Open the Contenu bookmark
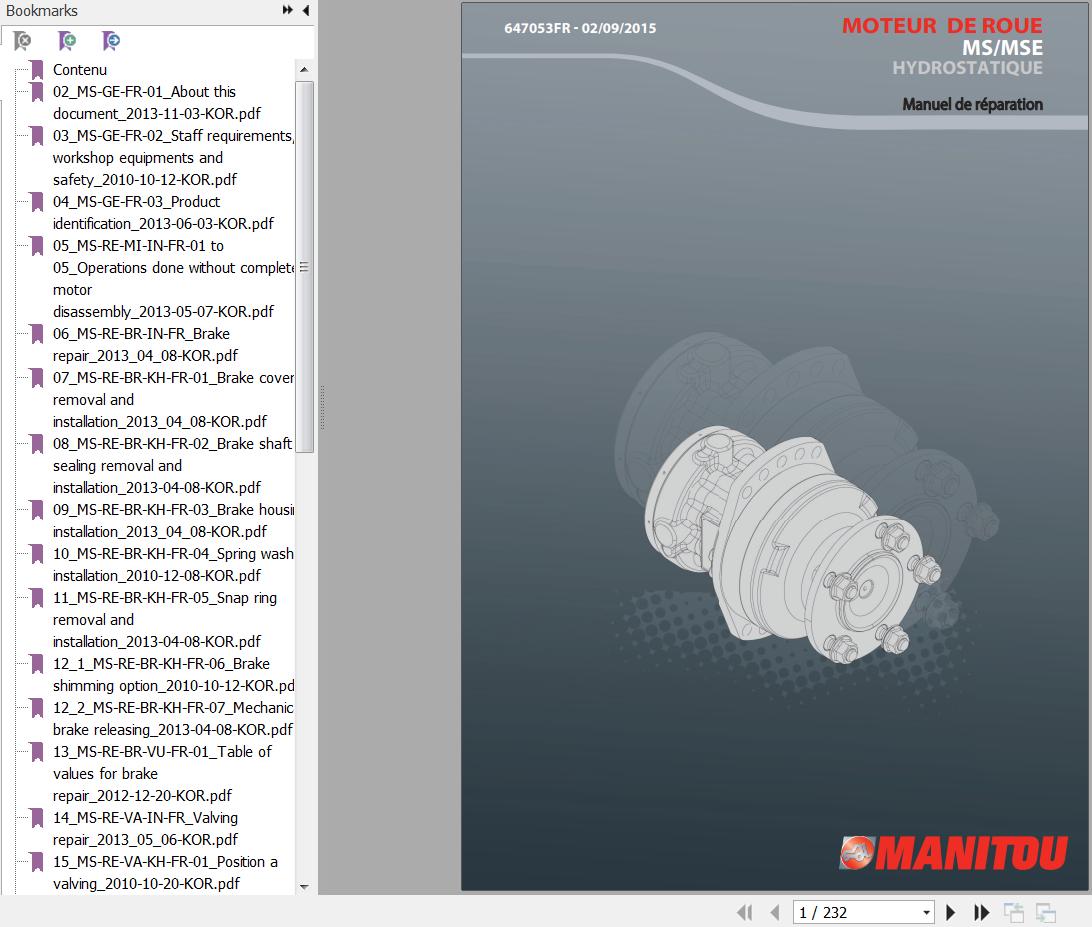 point(80,70)
